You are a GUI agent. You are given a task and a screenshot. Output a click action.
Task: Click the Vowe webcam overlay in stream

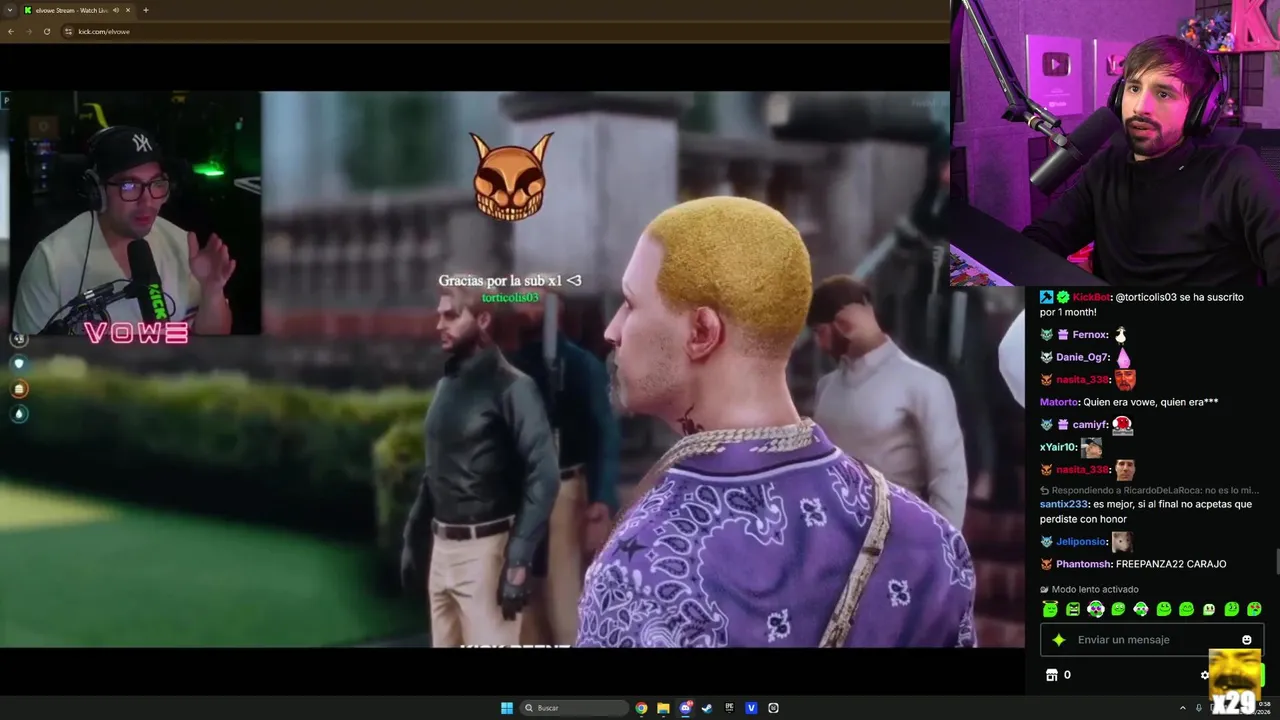coord(135,214)
